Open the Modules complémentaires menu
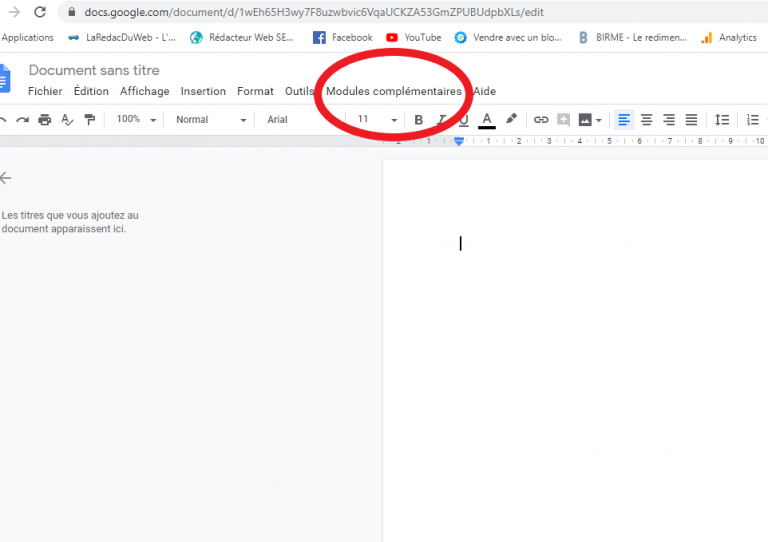The width and height of the screenshot is (768, 542). point(394,91)
